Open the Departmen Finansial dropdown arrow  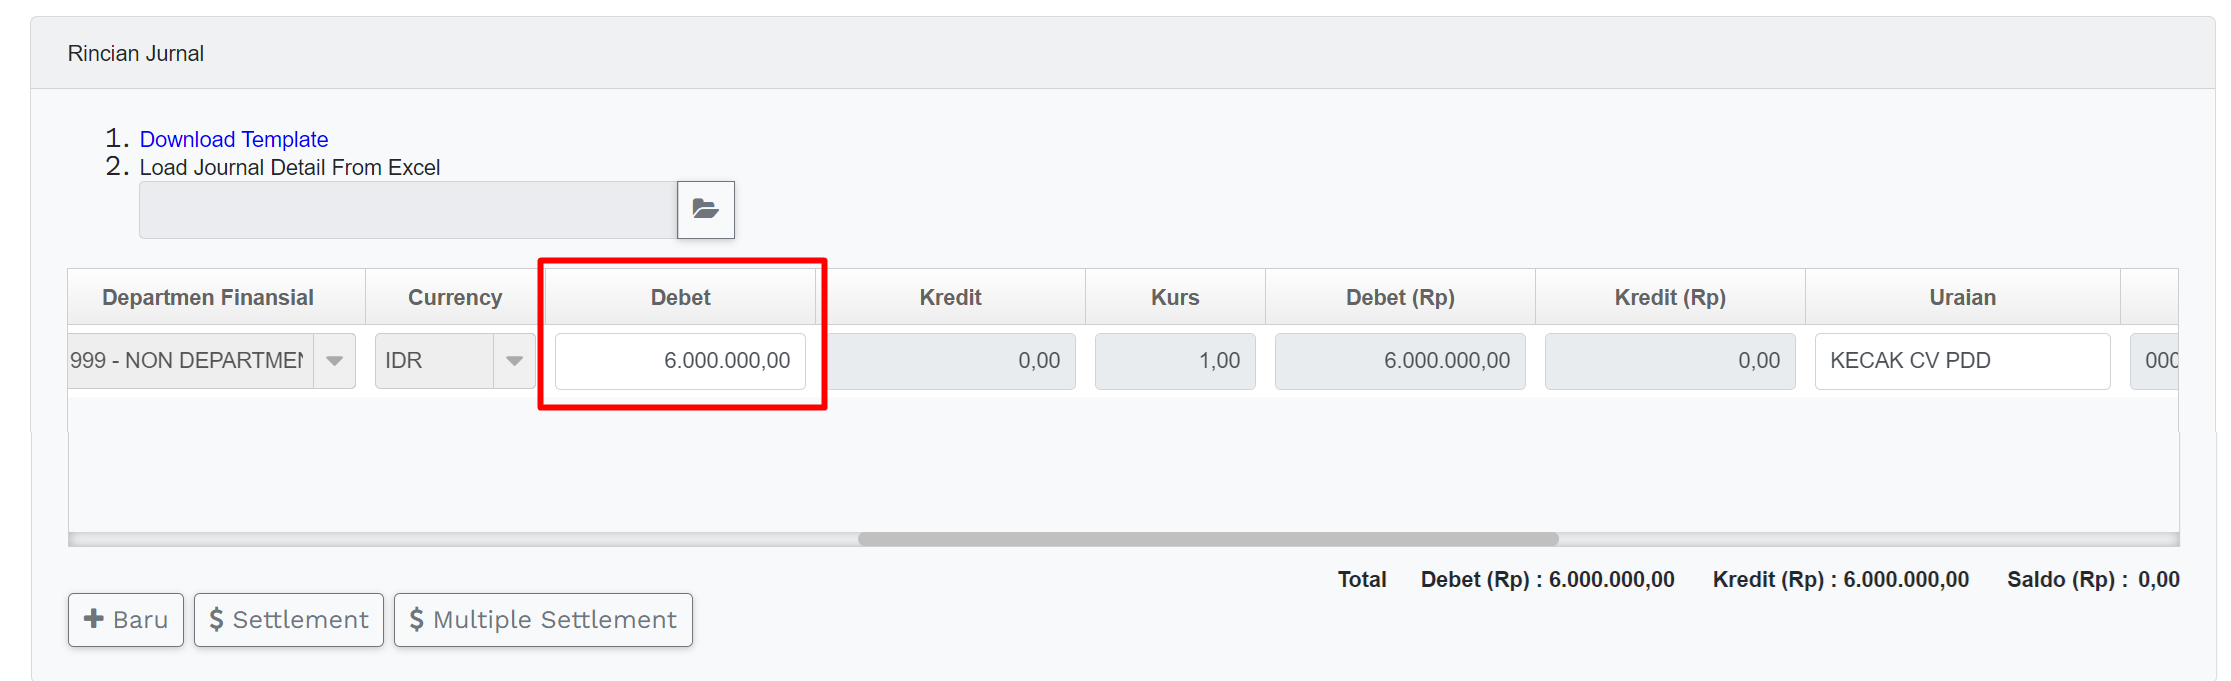coord(335,361)
